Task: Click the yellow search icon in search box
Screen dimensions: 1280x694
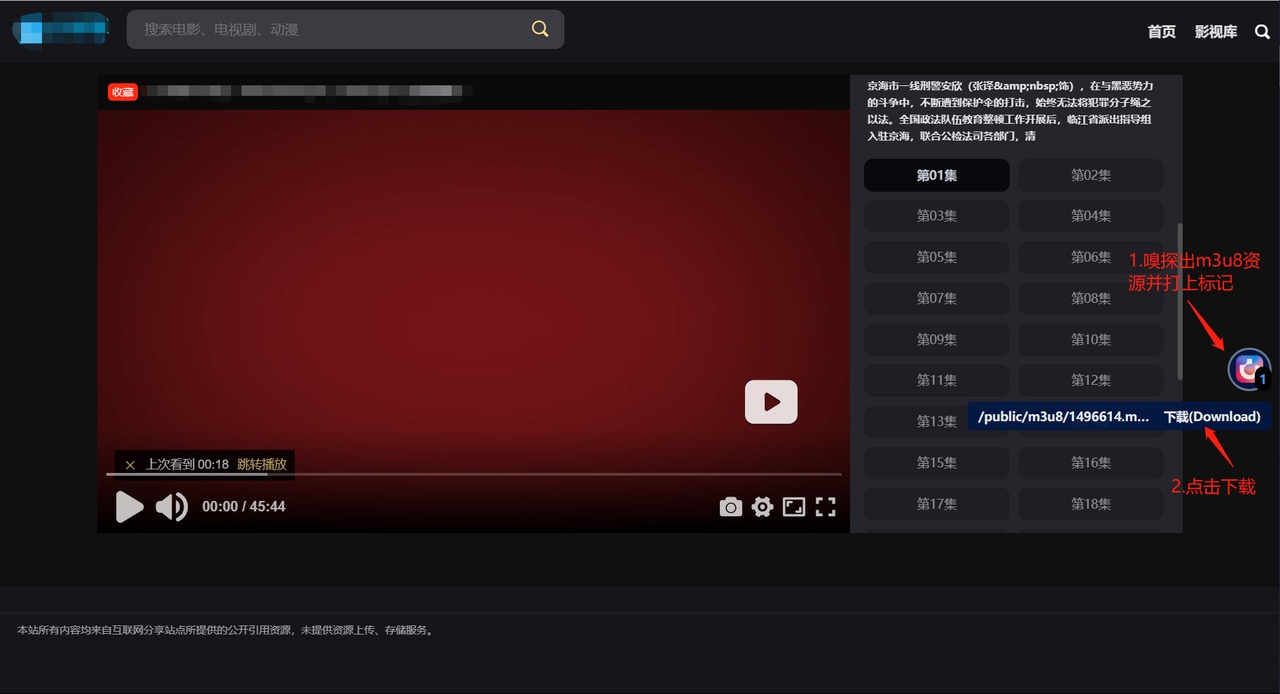Action: pos(540,29)
